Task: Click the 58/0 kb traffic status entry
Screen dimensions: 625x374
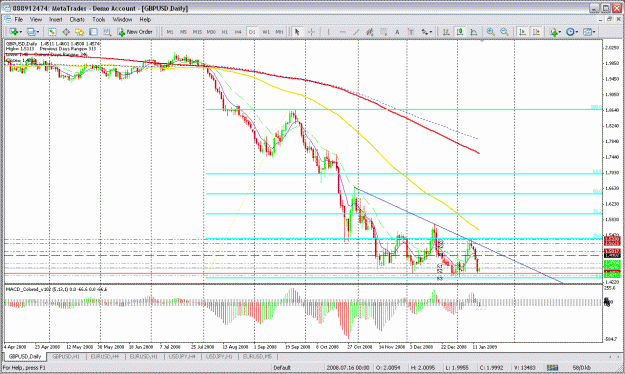Action: 582,368
